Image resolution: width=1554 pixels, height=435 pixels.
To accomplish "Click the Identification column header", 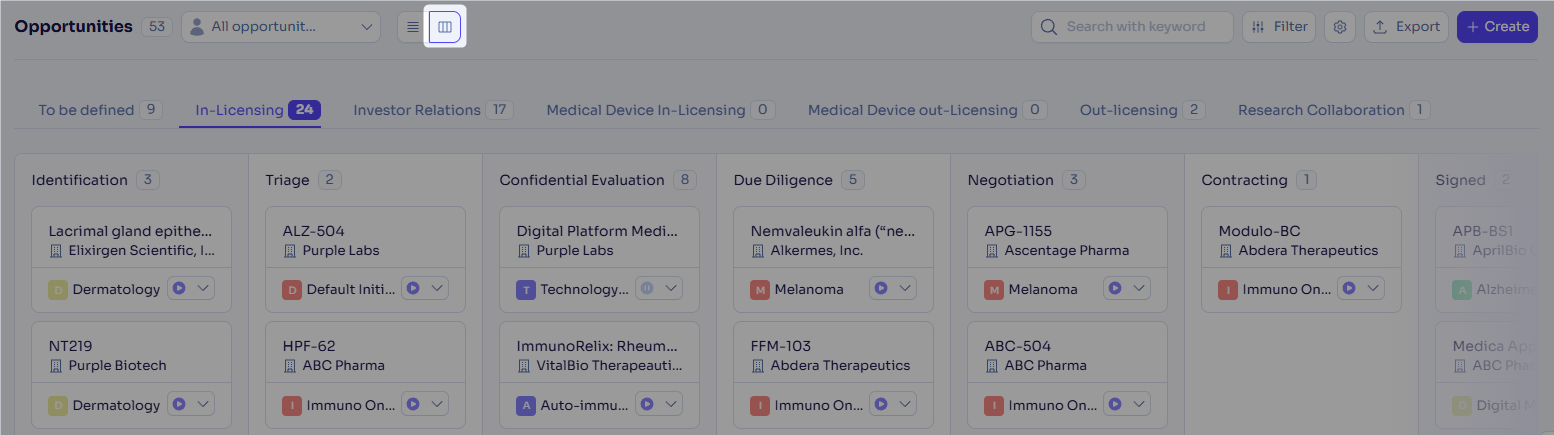I will pyautogui.click(x=80, y=180).
